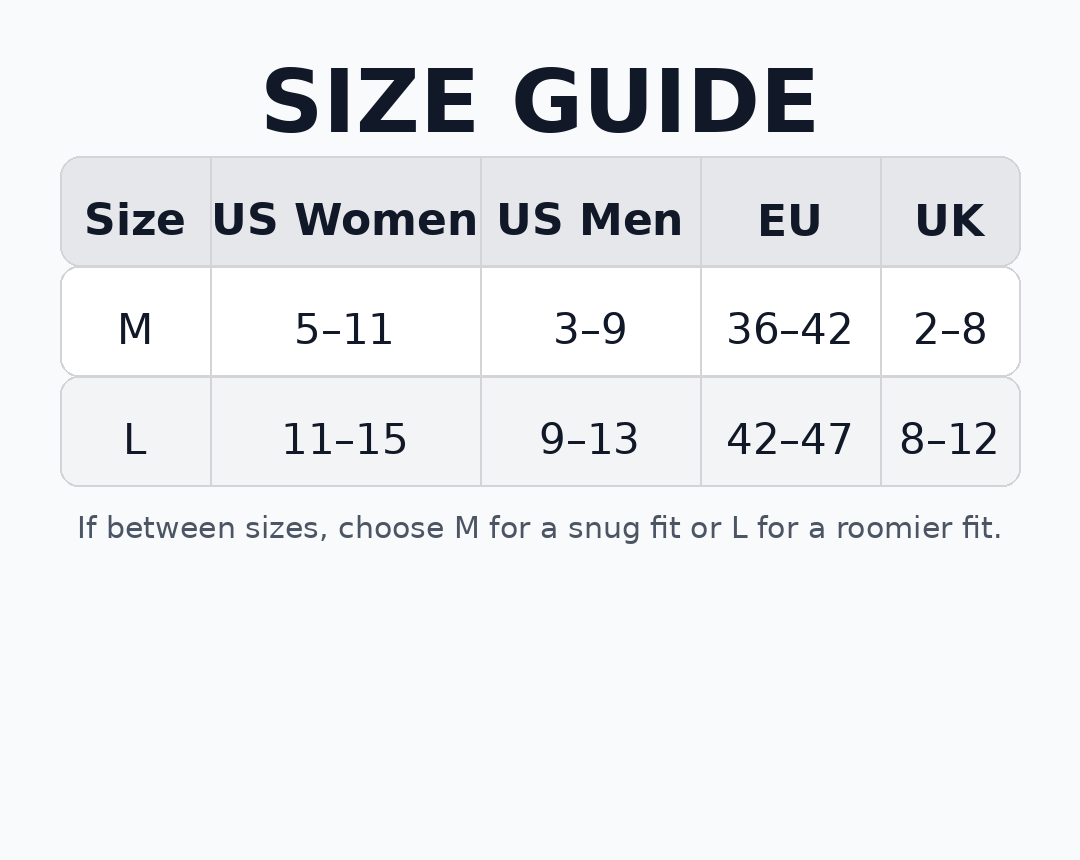Click the US Women column header

pyautogui.click(x=345, y=221)
